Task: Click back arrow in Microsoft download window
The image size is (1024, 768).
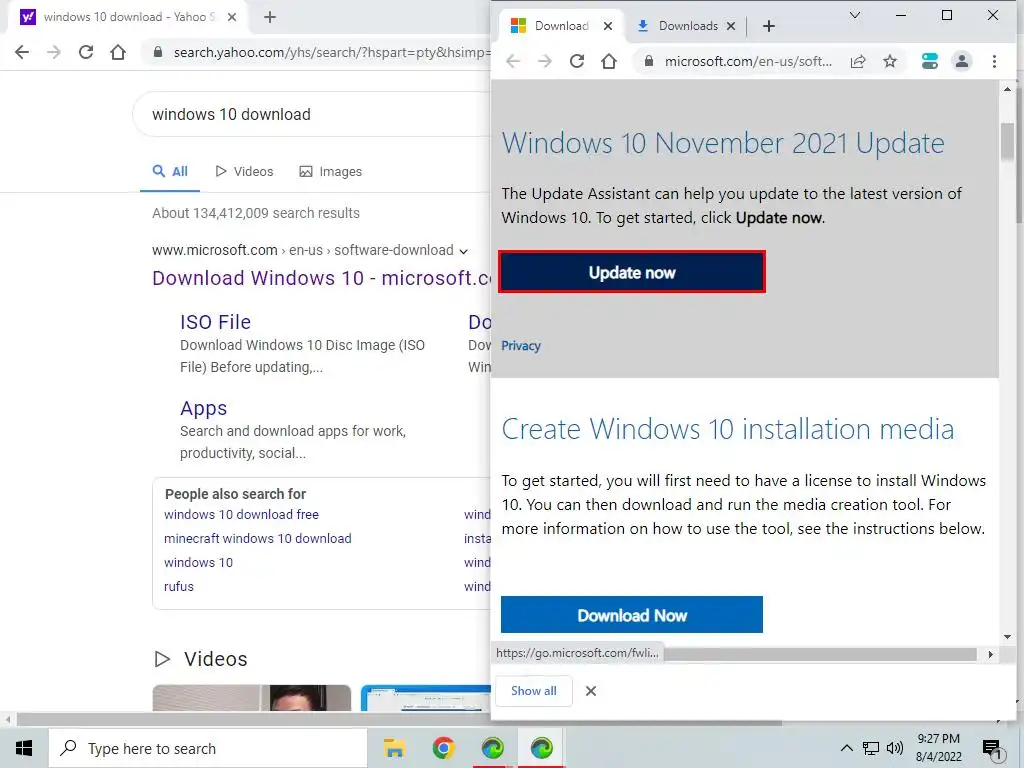Action: [513, 61]
